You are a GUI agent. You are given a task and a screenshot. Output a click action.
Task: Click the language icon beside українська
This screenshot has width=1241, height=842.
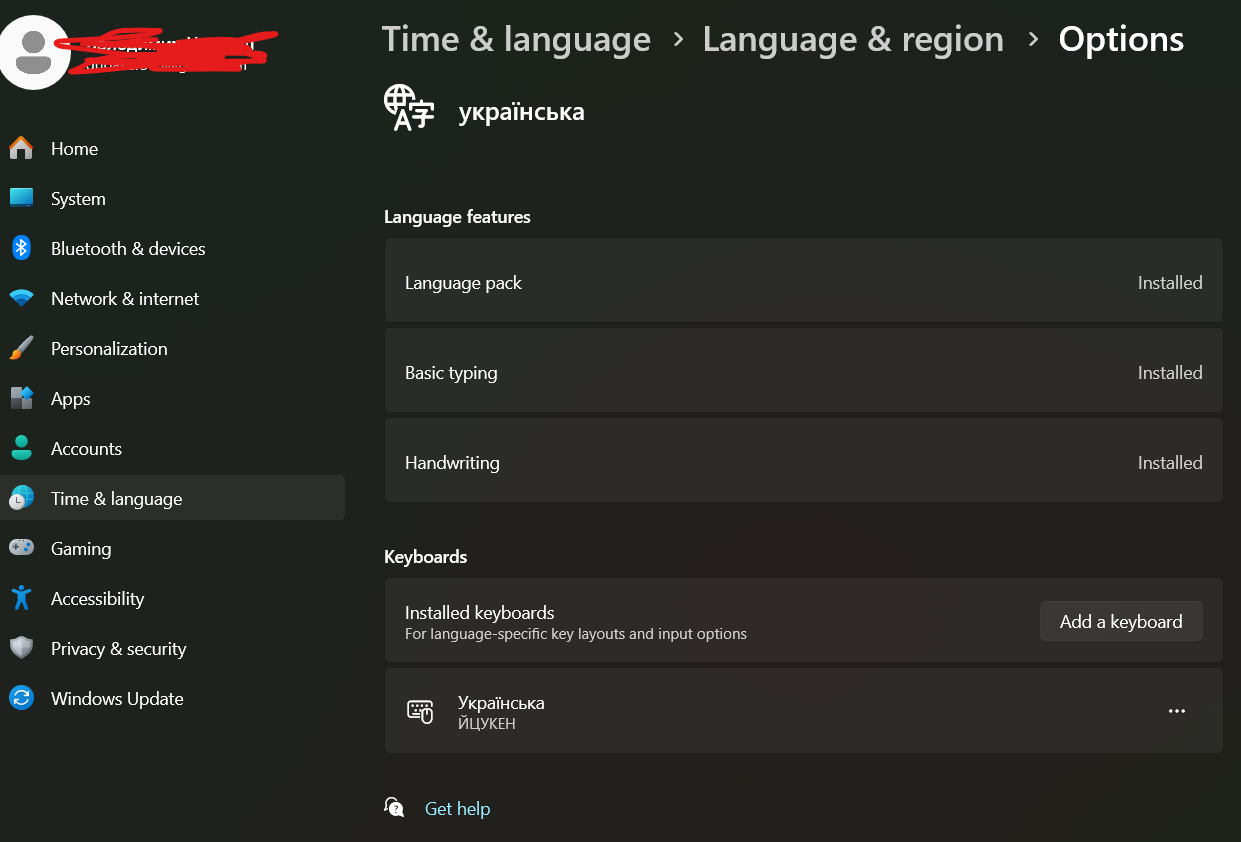[410, 108]
